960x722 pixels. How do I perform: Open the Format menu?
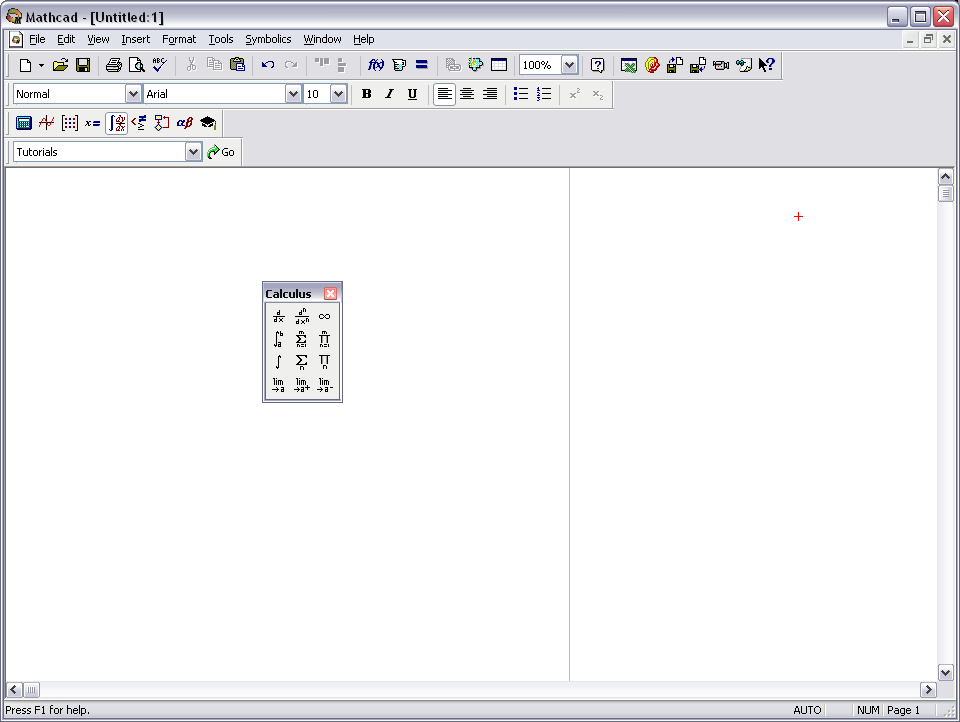pyautogui.click(x=179, y=39)
